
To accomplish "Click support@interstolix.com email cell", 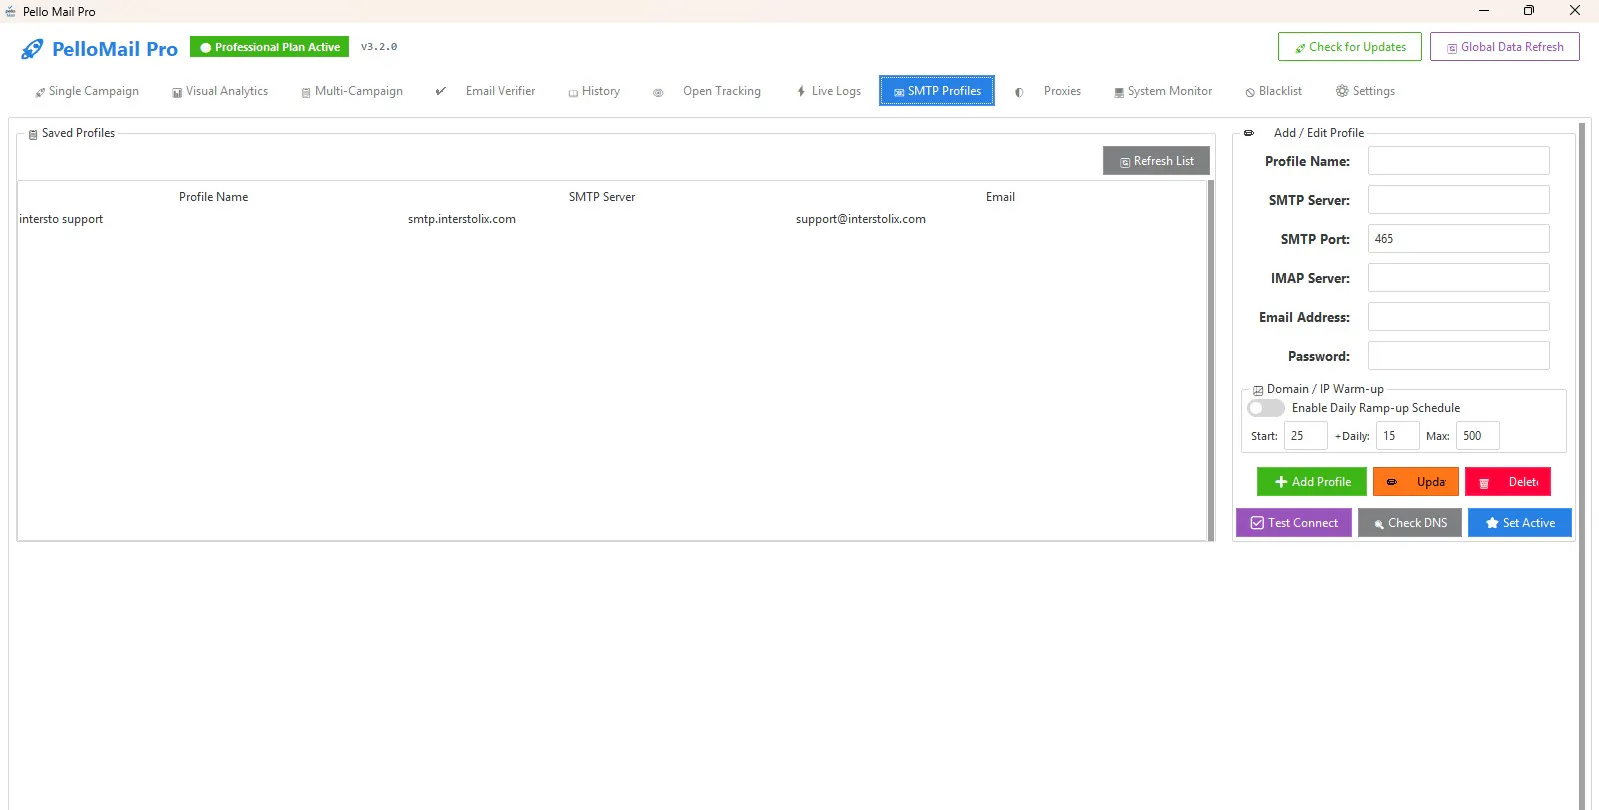I will pyautogui.click(x=861, y=219).
